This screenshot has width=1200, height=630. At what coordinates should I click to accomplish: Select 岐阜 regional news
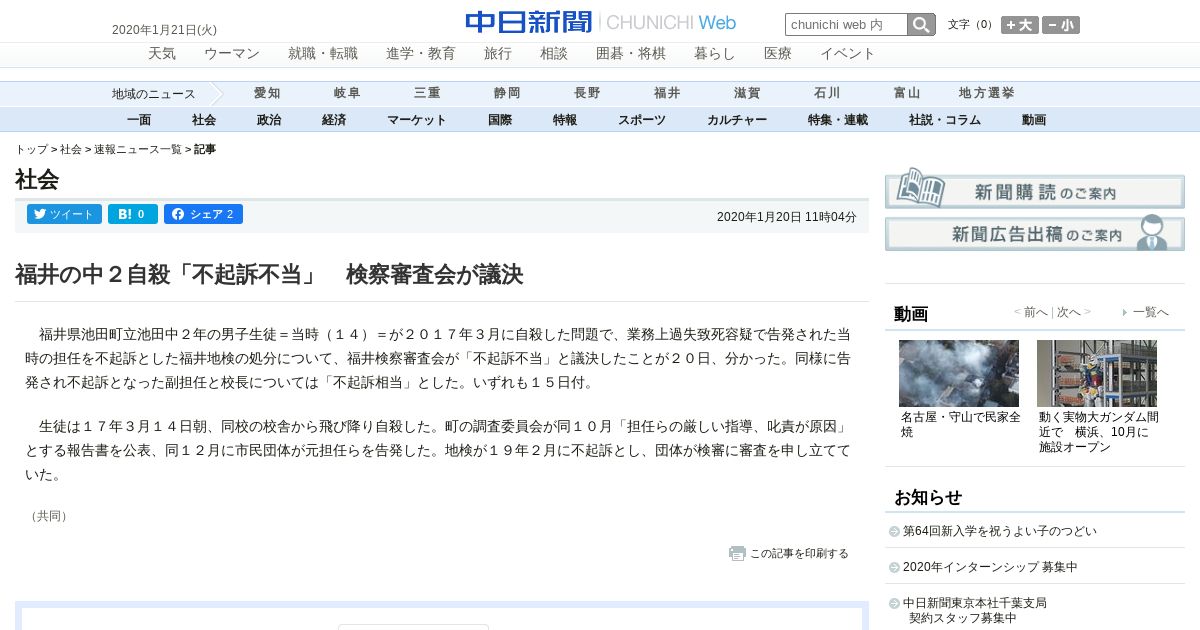pos(347,93)
